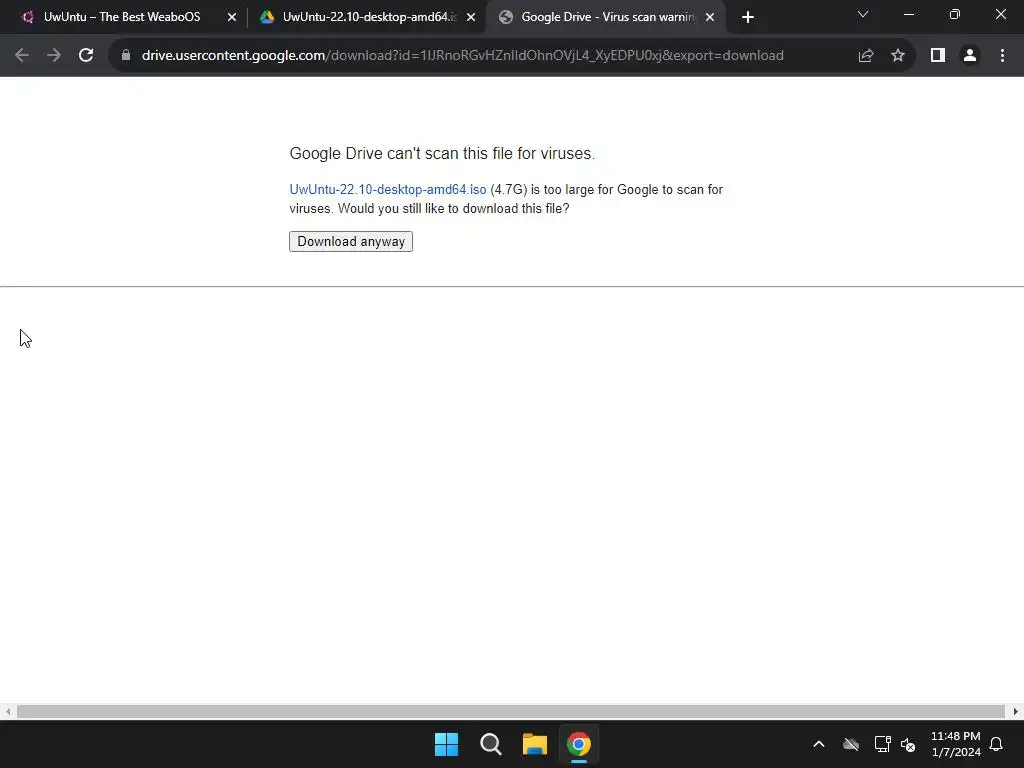1024x768 pixels.
Task: Open Chrome's three-dot menu
Action: [x=1002, y=56]
